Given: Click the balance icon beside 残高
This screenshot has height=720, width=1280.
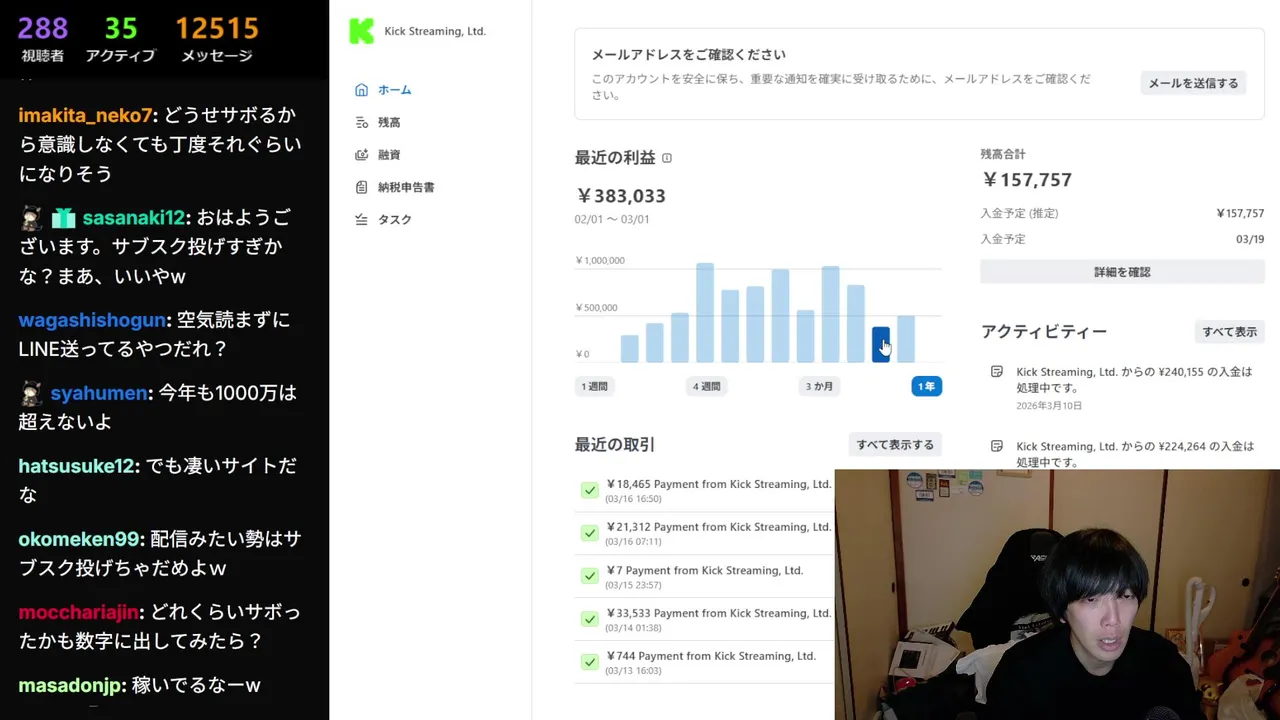Looking at the screenshot, I should coord(362,122).
